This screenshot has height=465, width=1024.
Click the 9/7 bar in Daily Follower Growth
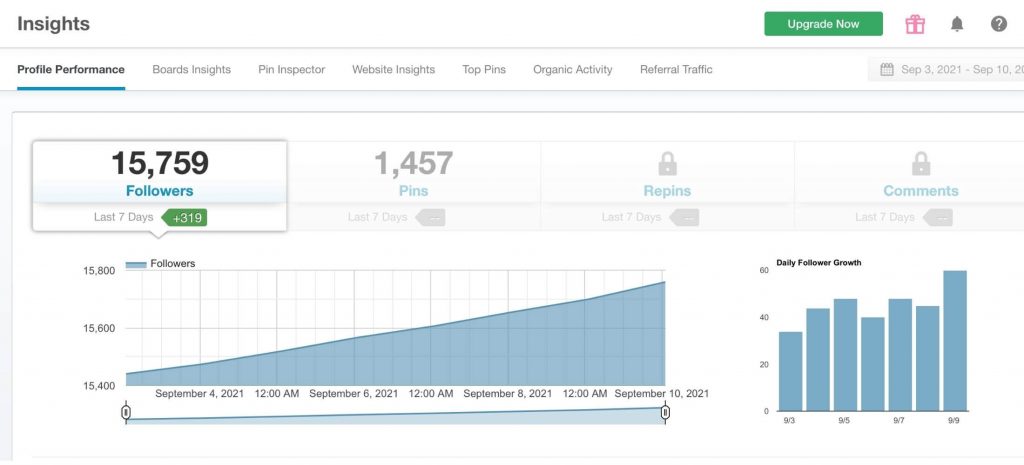tap(900, 355)
